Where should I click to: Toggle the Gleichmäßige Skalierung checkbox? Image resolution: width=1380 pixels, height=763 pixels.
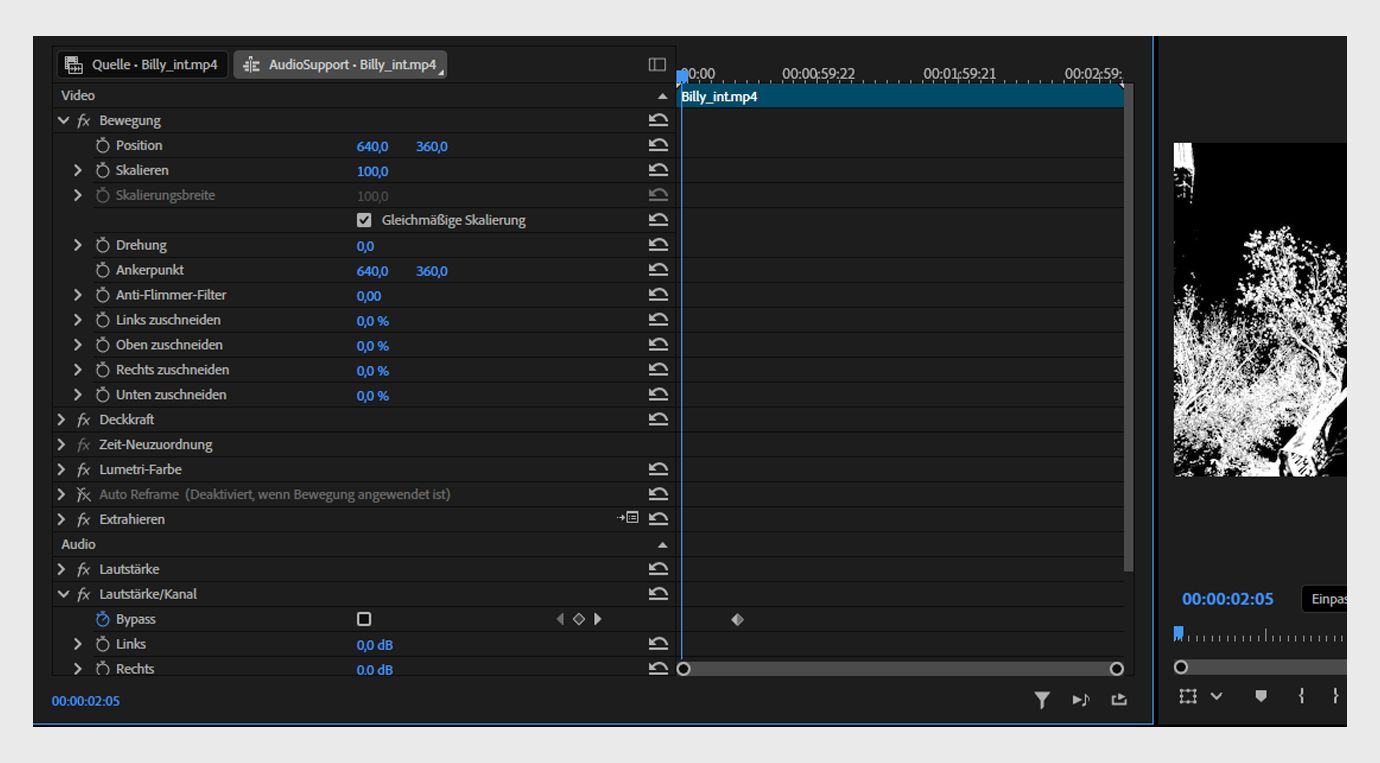(x=364, y=220)
